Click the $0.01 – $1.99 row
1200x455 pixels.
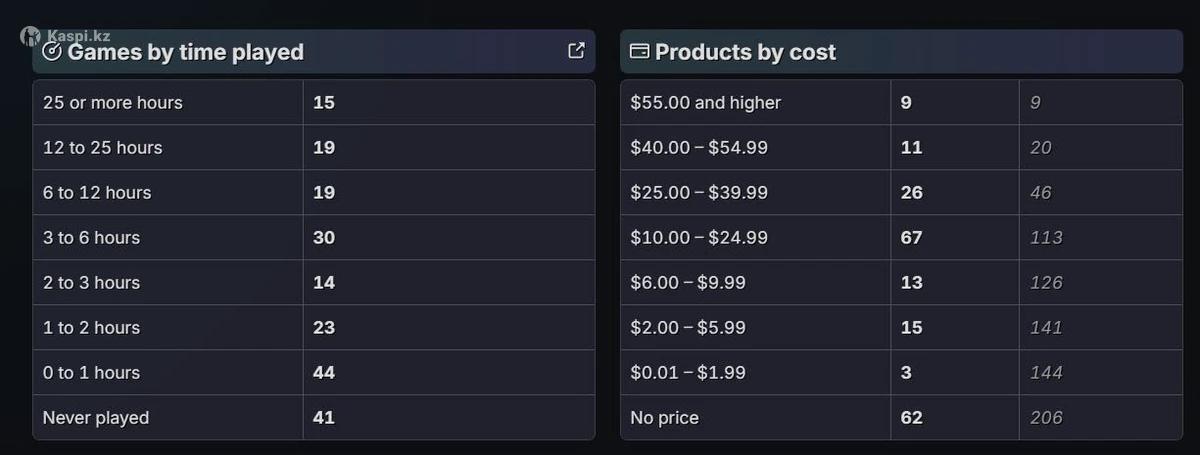point(688,373)
